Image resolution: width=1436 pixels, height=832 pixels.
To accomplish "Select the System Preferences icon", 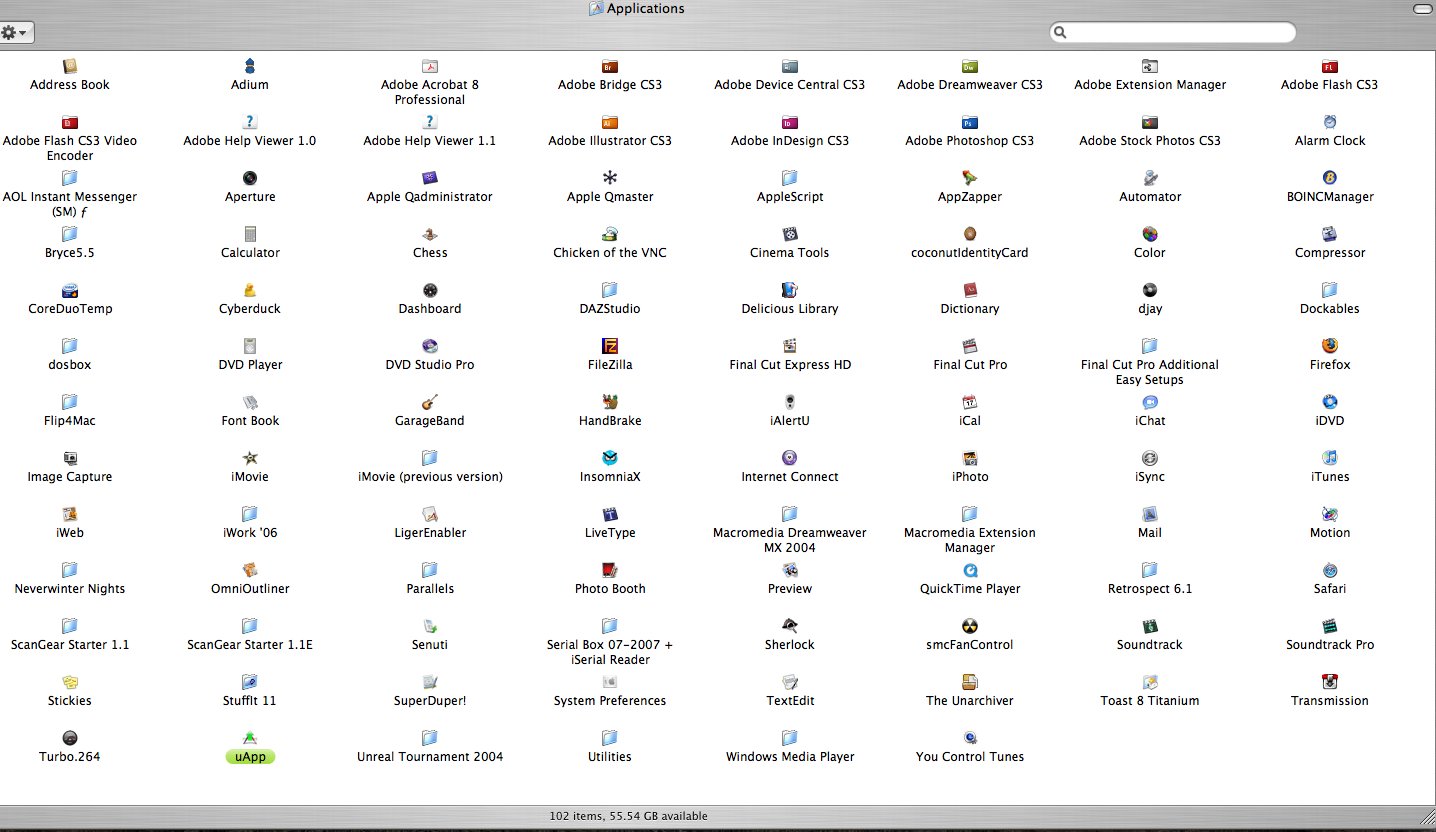I will 610,682.
